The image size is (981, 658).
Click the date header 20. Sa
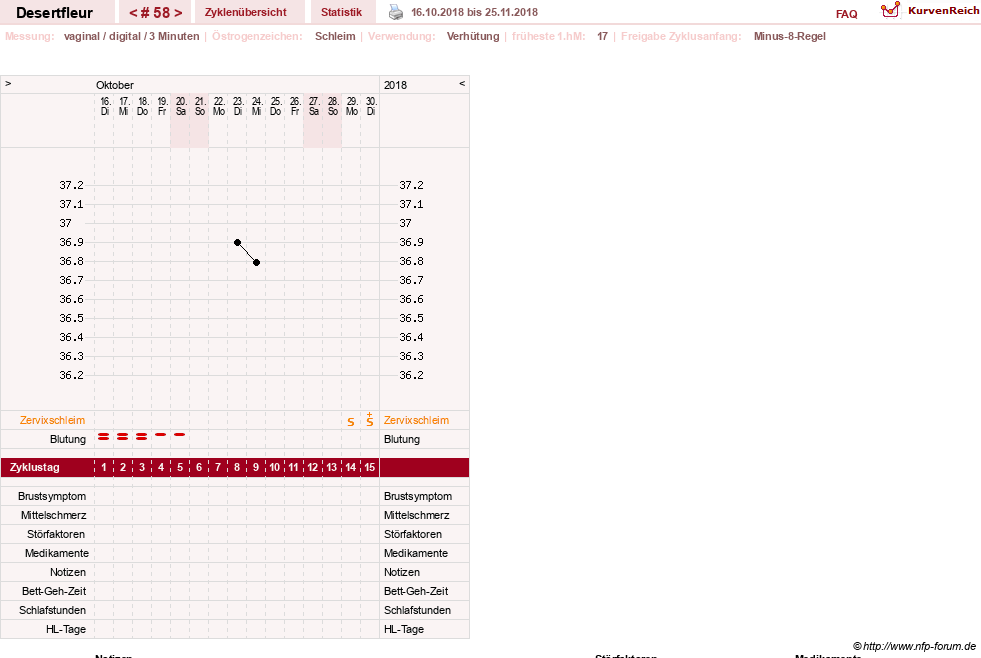[x=181, y=106]
